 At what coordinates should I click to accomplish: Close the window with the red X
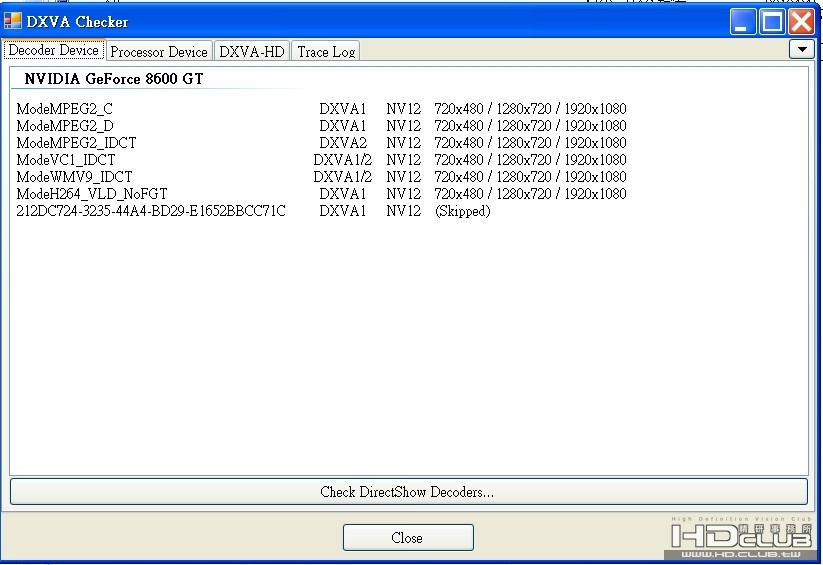801,22
